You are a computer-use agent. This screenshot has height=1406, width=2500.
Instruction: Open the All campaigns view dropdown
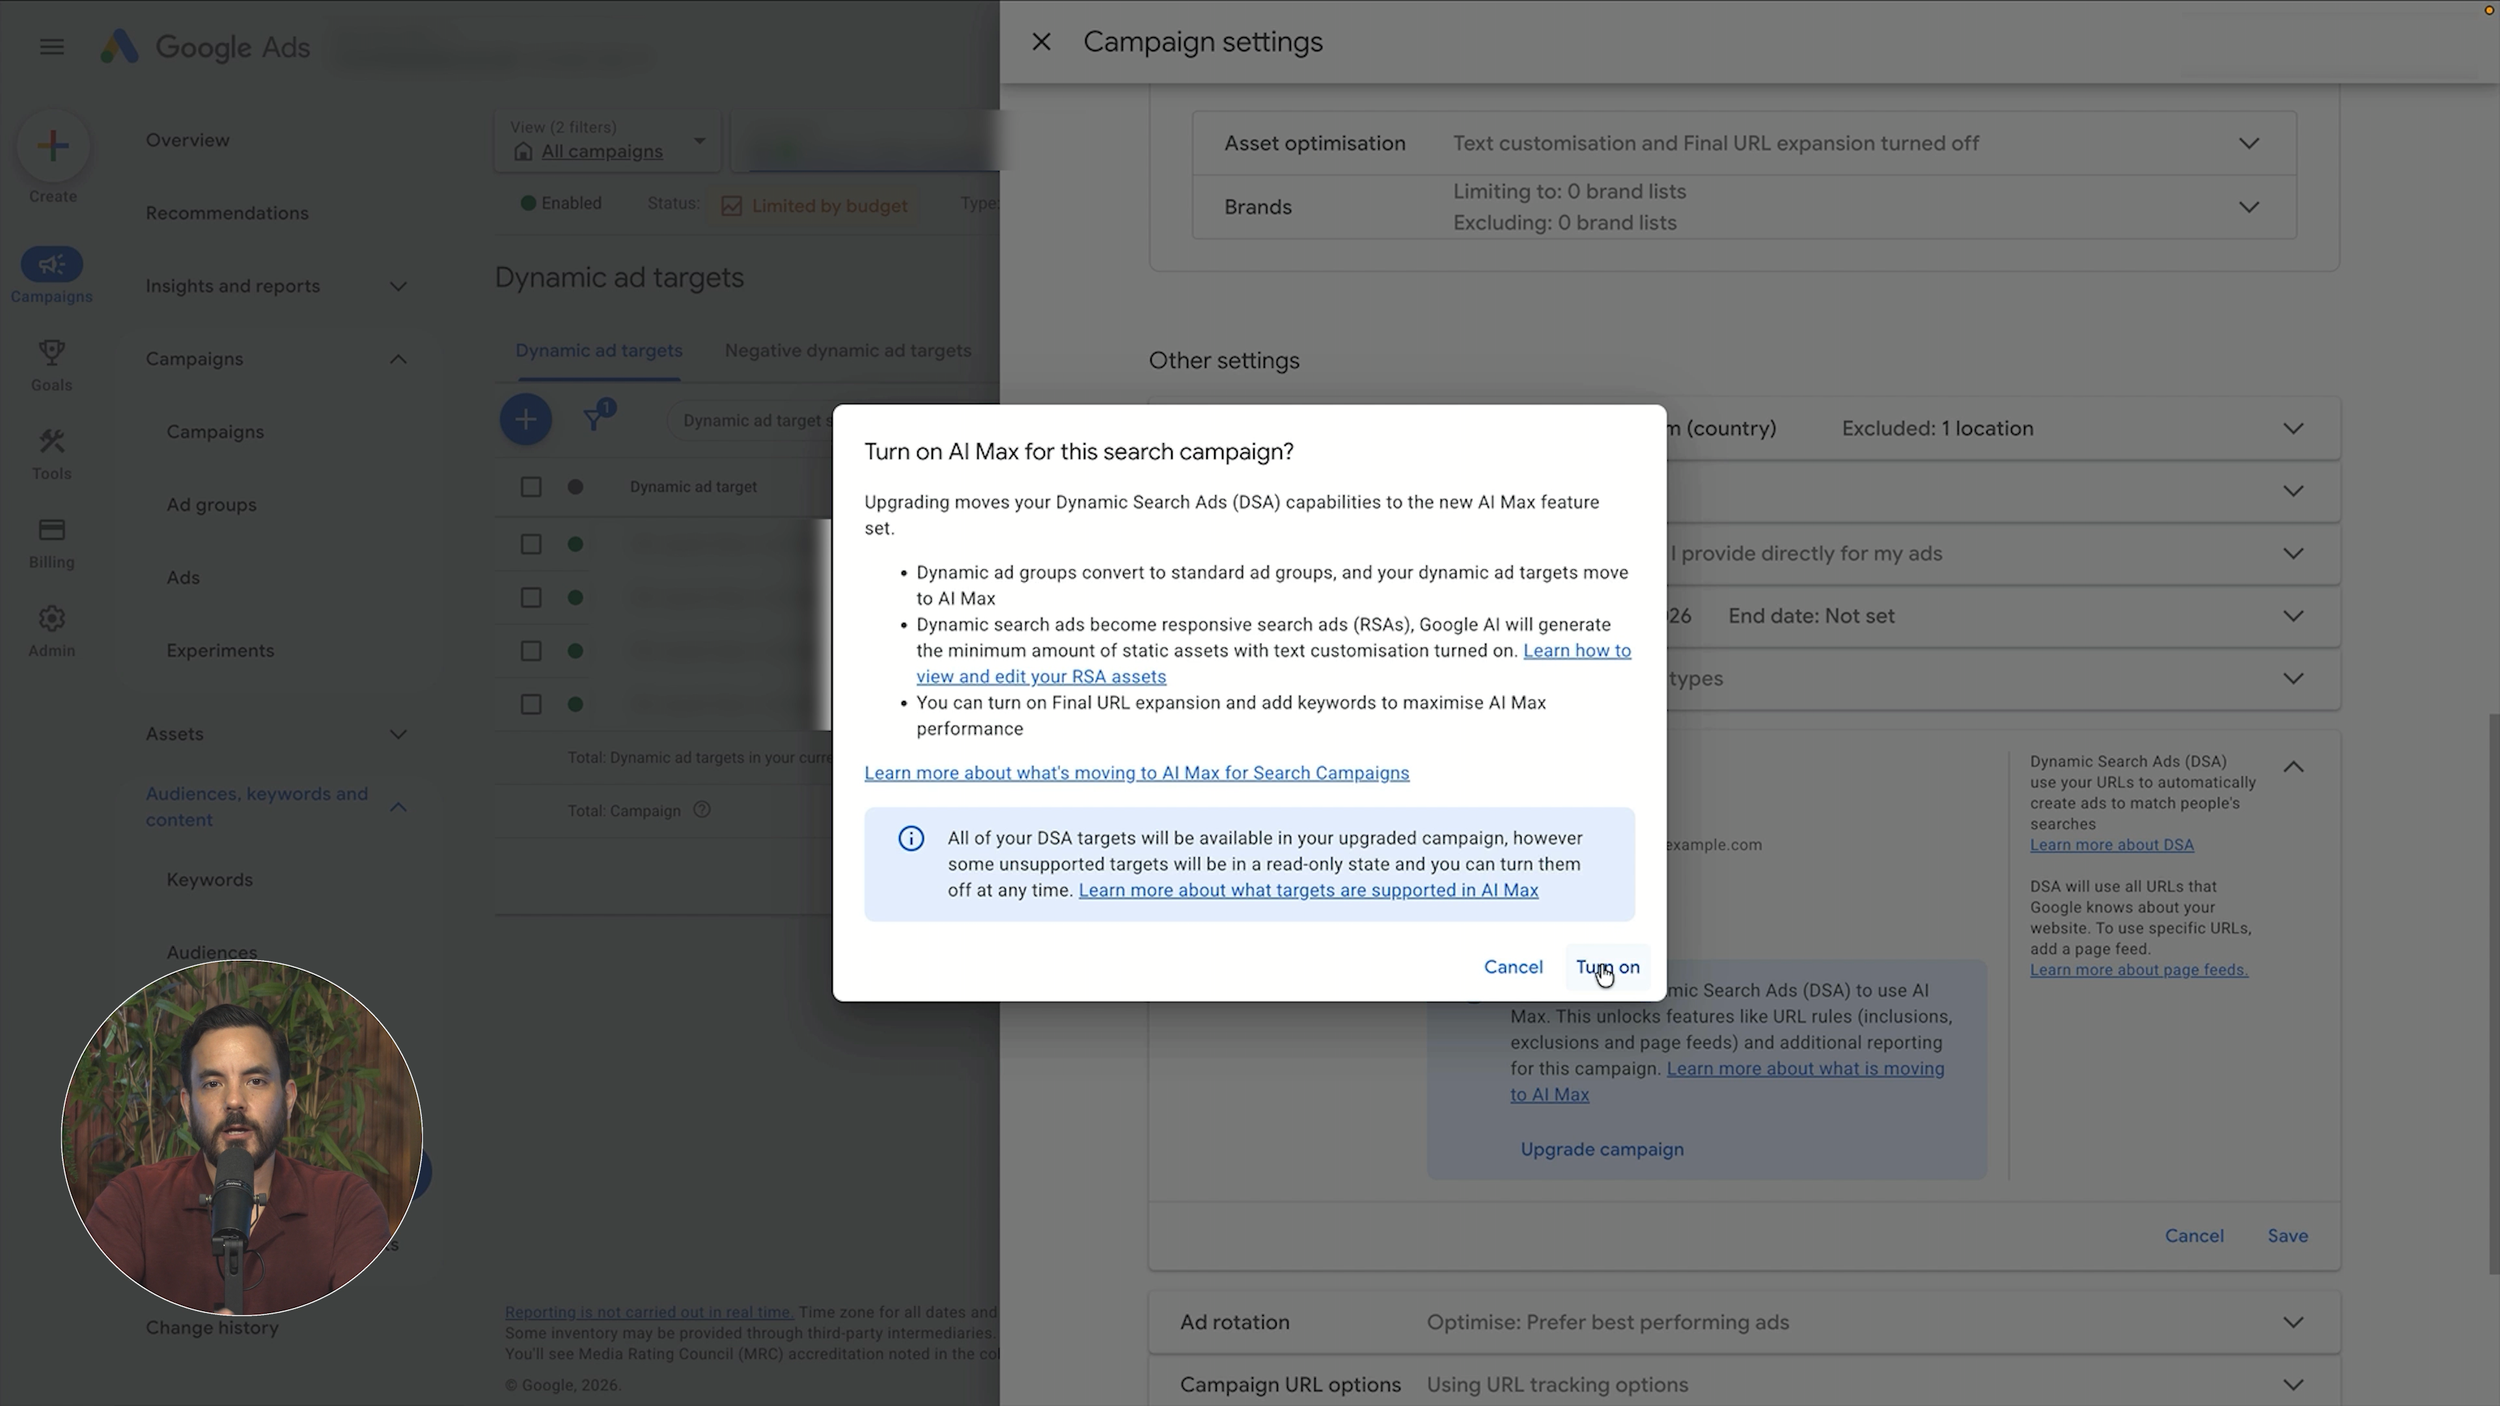[607, 141]
